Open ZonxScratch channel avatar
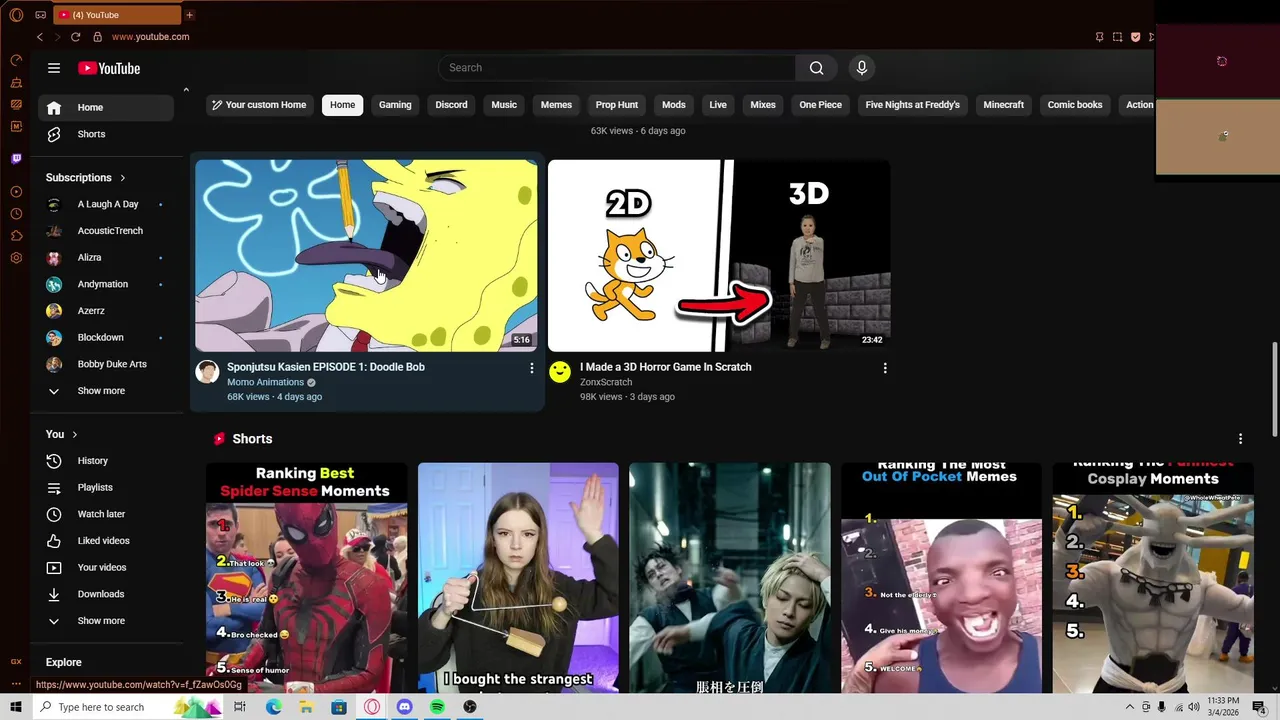 tap(560, 372)
